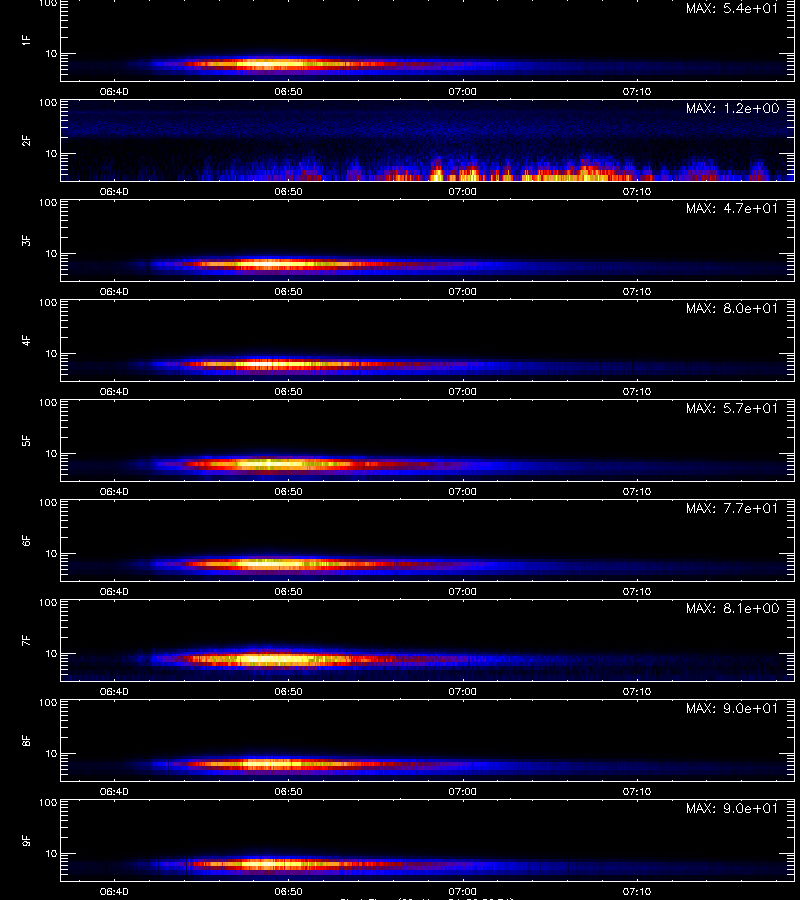Select the MAX: 7.7e+01 readout
The width and height of the screenshot is (800, 900).
click(732, 508)
